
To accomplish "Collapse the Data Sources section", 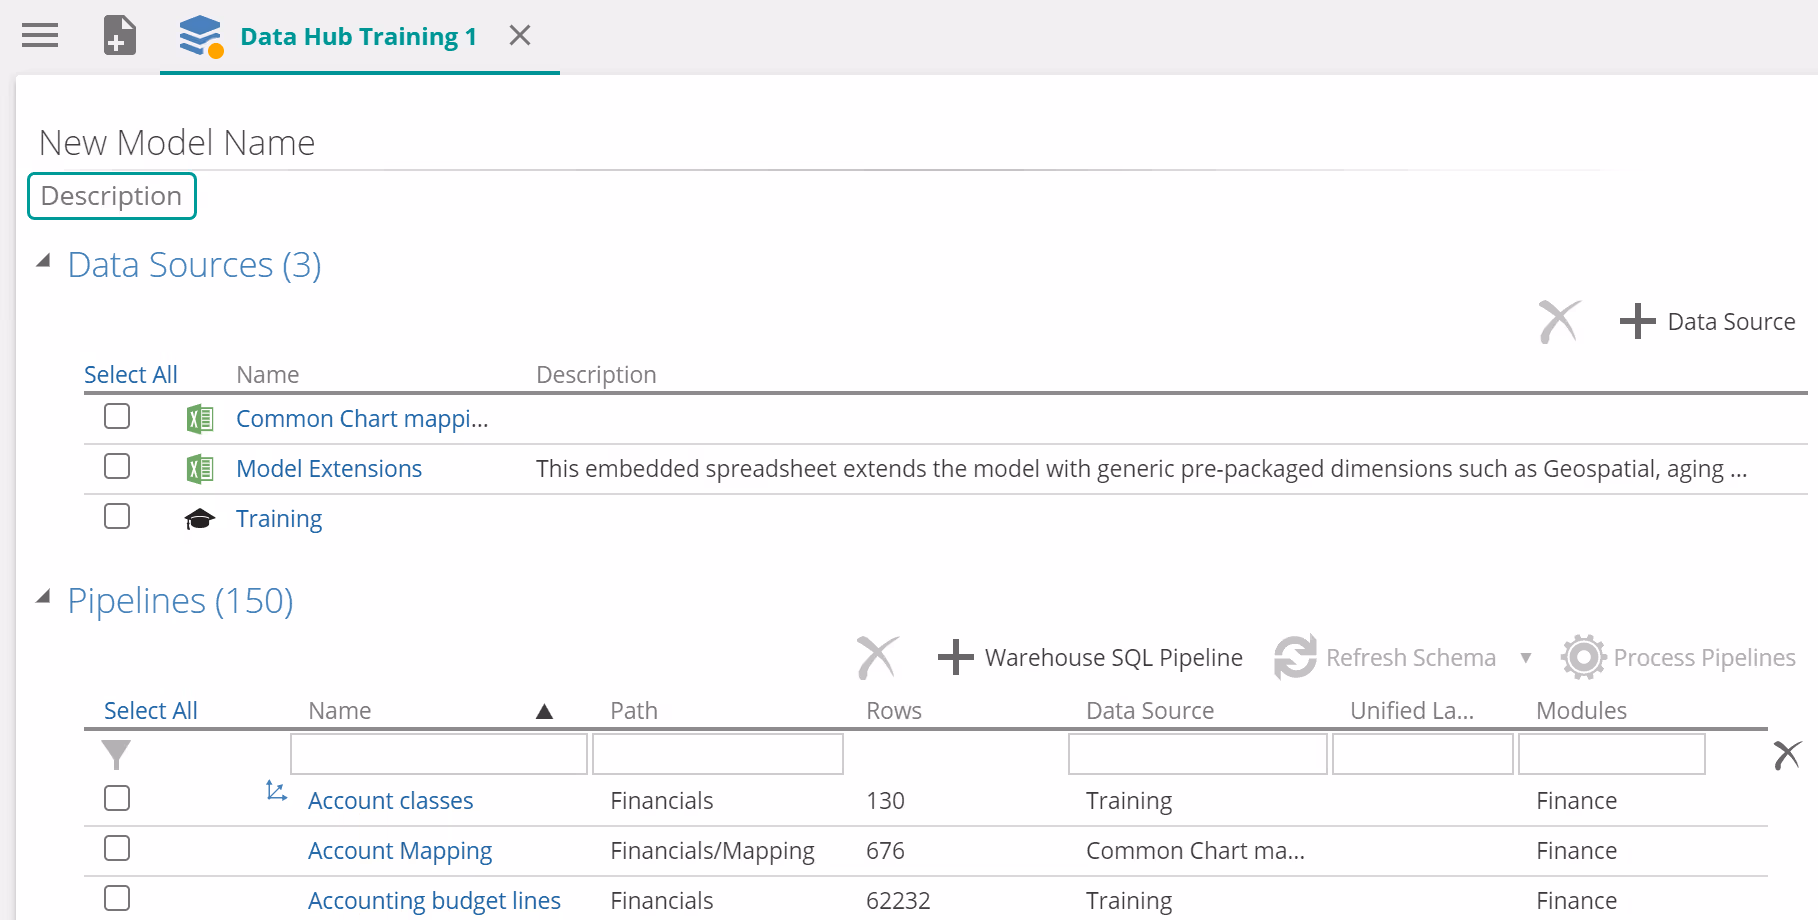I will [43, 262].
